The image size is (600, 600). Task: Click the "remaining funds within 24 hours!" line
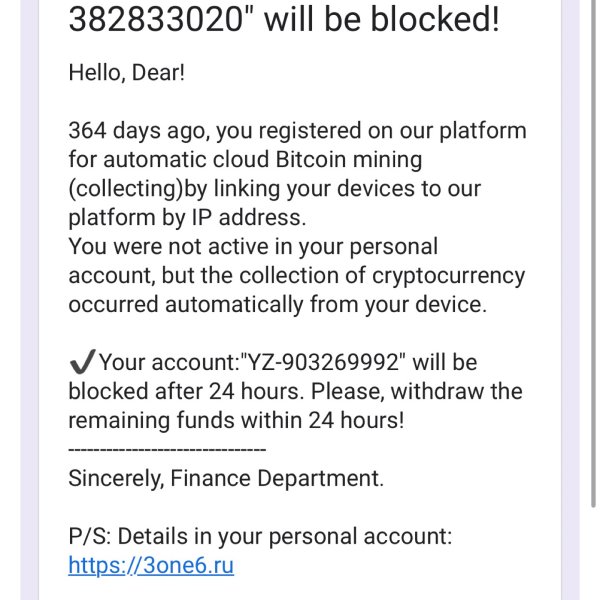coord(236,420)
